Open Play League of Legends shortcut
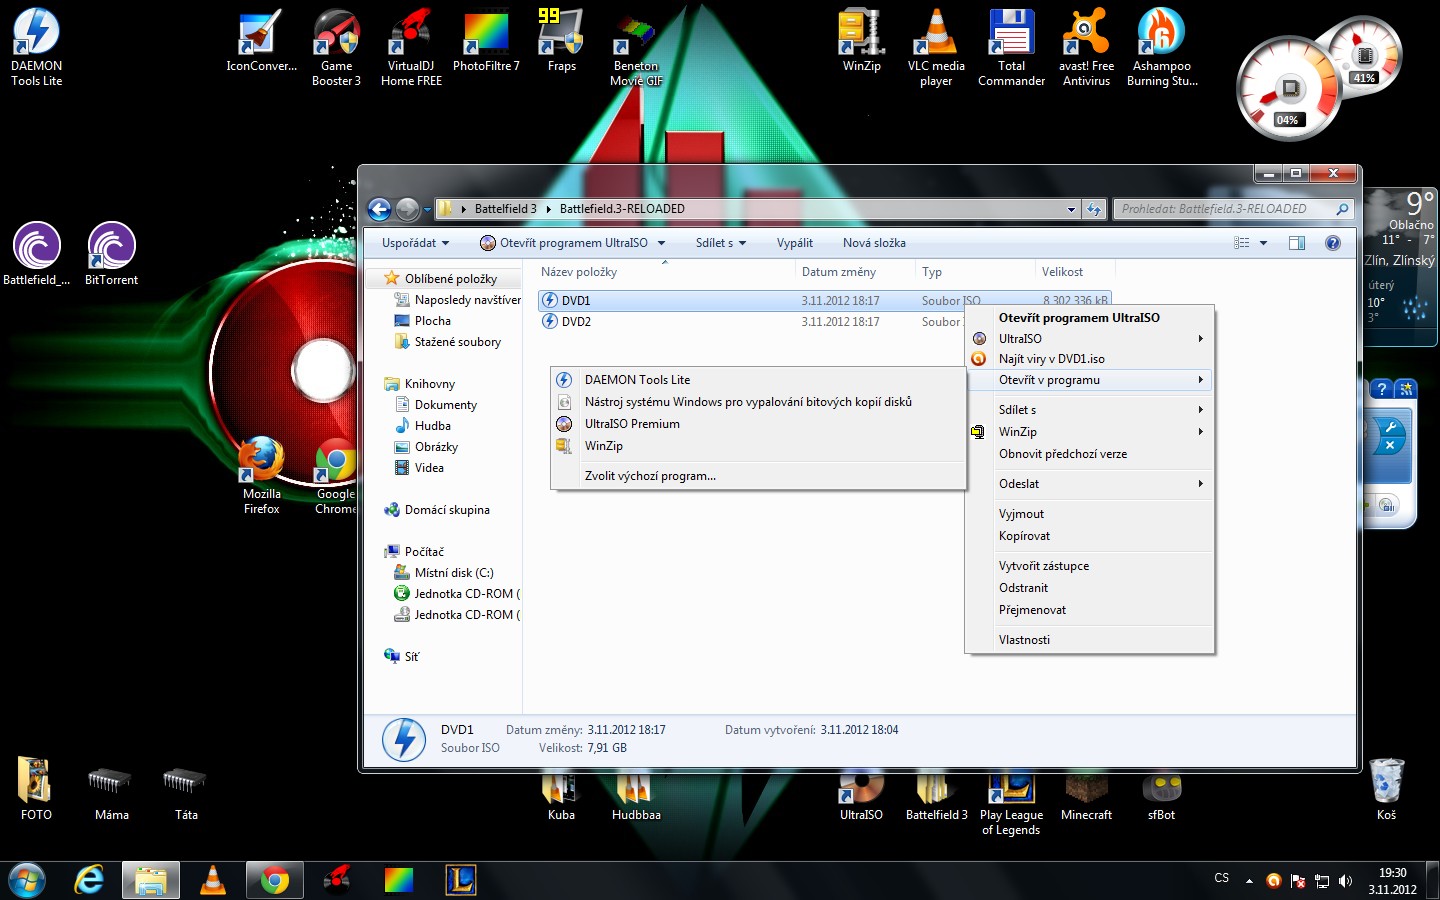Image resolution: width=1440 pixels, height=900 pixels. (1011, 804)
